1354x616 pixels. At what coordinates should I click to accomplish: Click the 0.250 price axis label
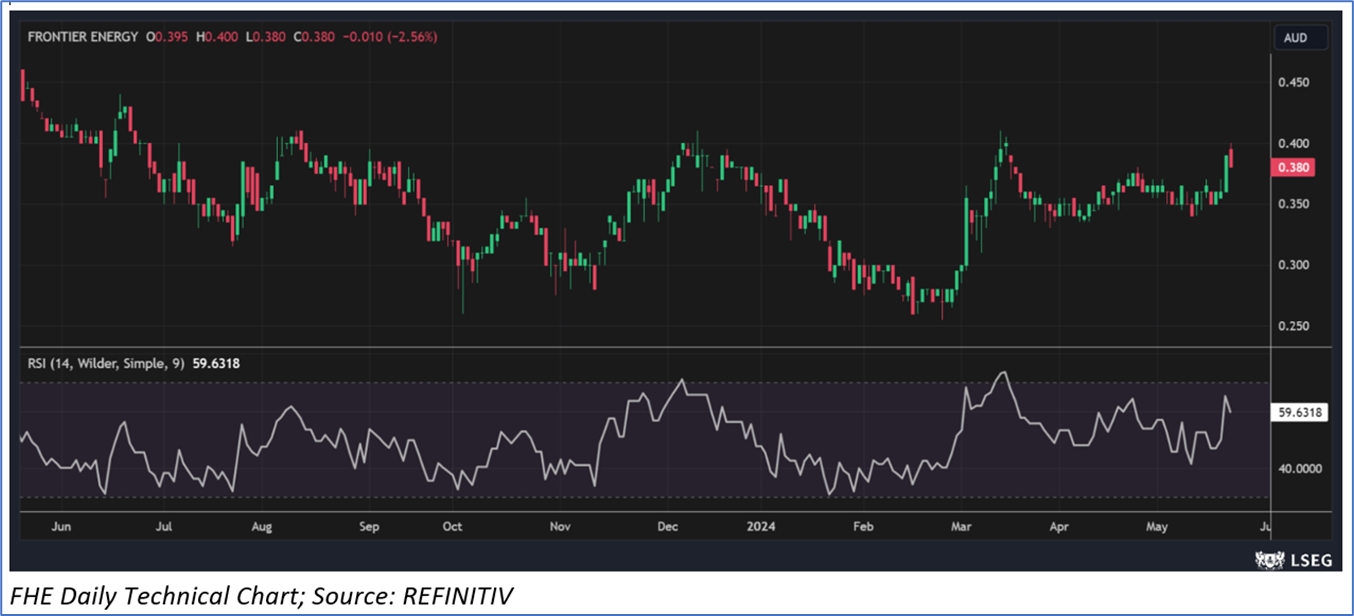coord(1294,326)
